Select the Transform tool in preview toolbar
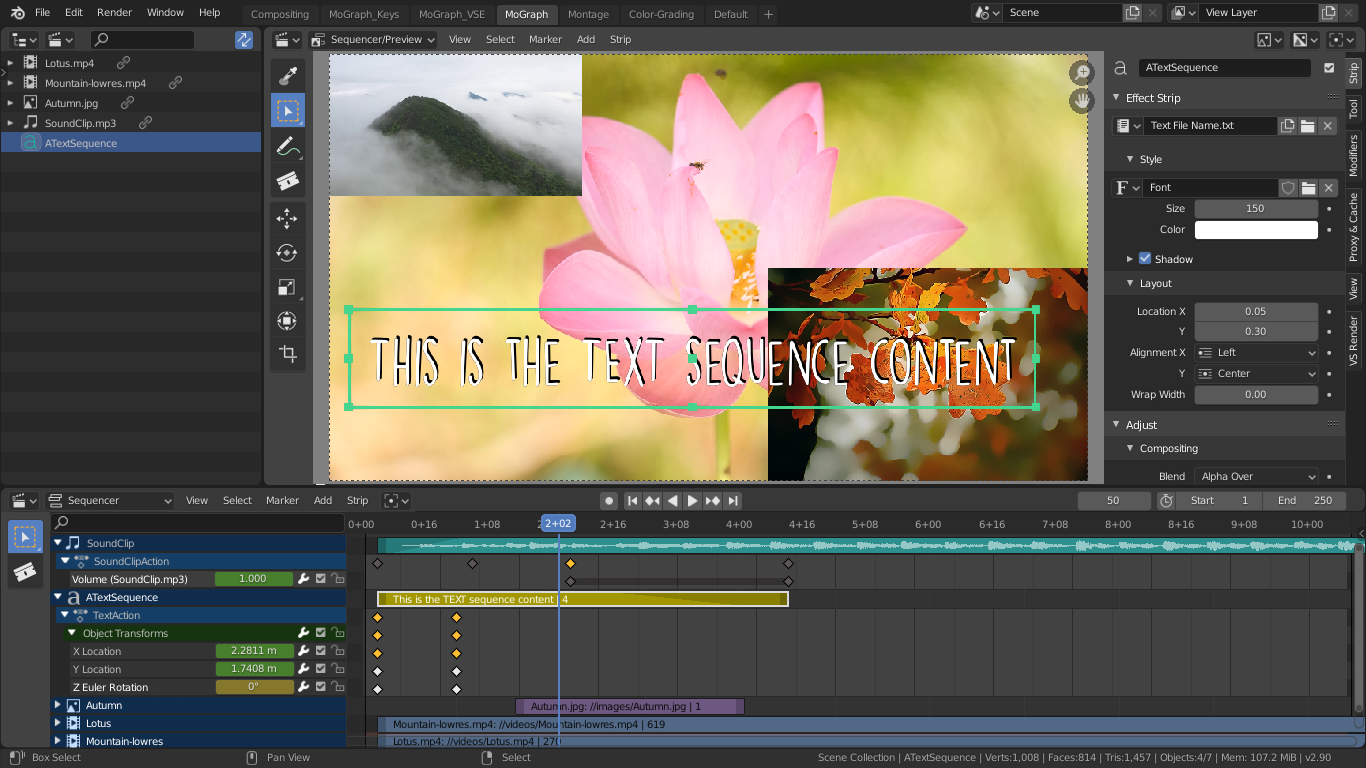The image size is (1366, 768). point(288,321)
